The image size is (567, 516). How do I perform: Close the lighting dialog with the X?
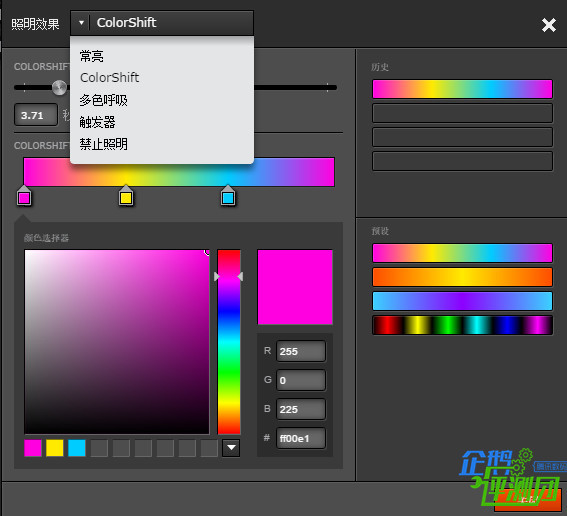pyautogui.click(x=549, y=25)
